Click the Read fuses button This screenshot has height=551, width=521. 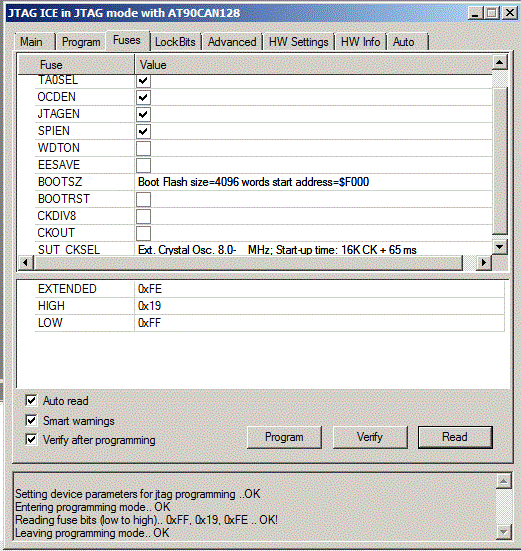[455, 437]
